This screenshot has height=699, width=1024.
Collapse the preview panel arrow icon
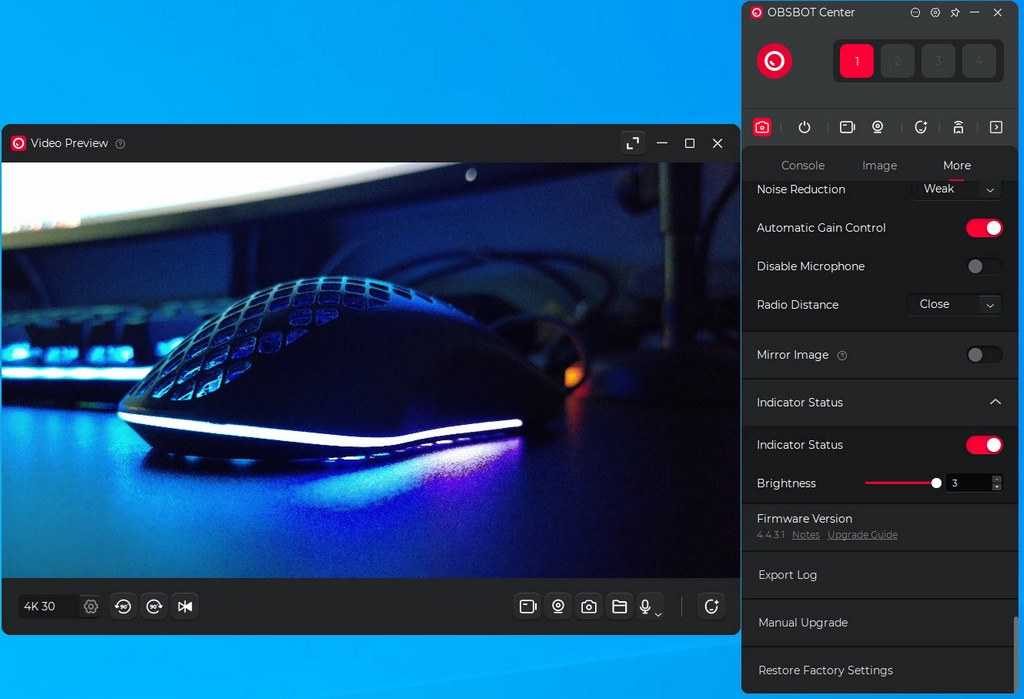point(996,127)
